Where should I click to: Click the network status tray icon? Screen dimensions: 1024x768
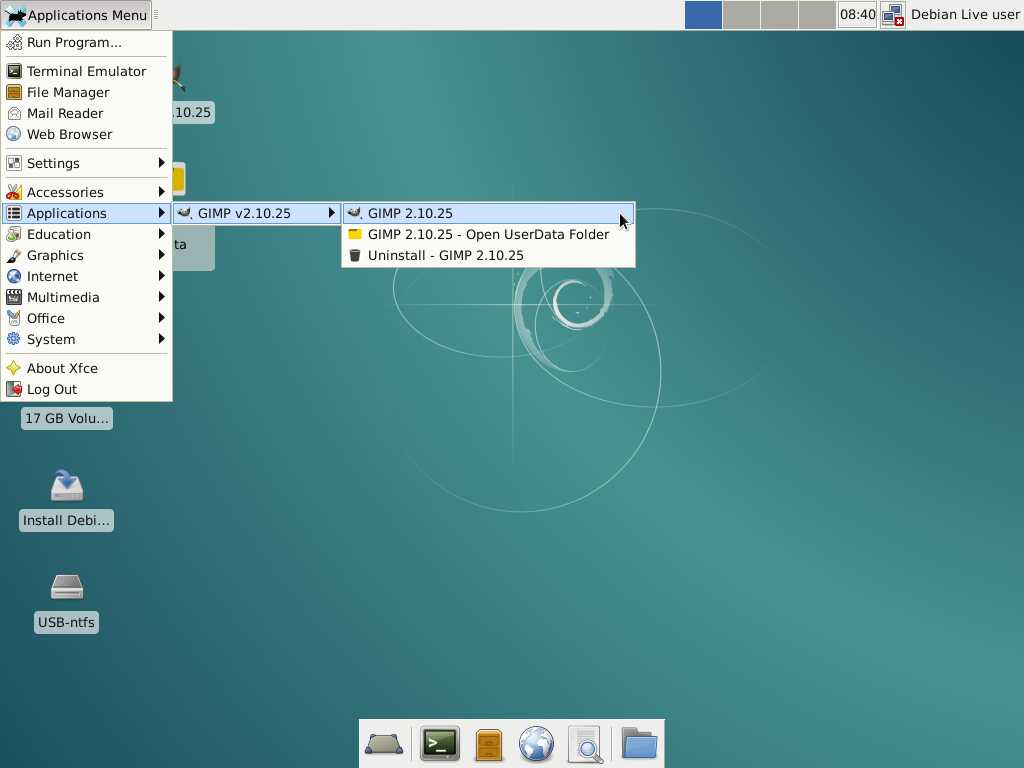892,15
